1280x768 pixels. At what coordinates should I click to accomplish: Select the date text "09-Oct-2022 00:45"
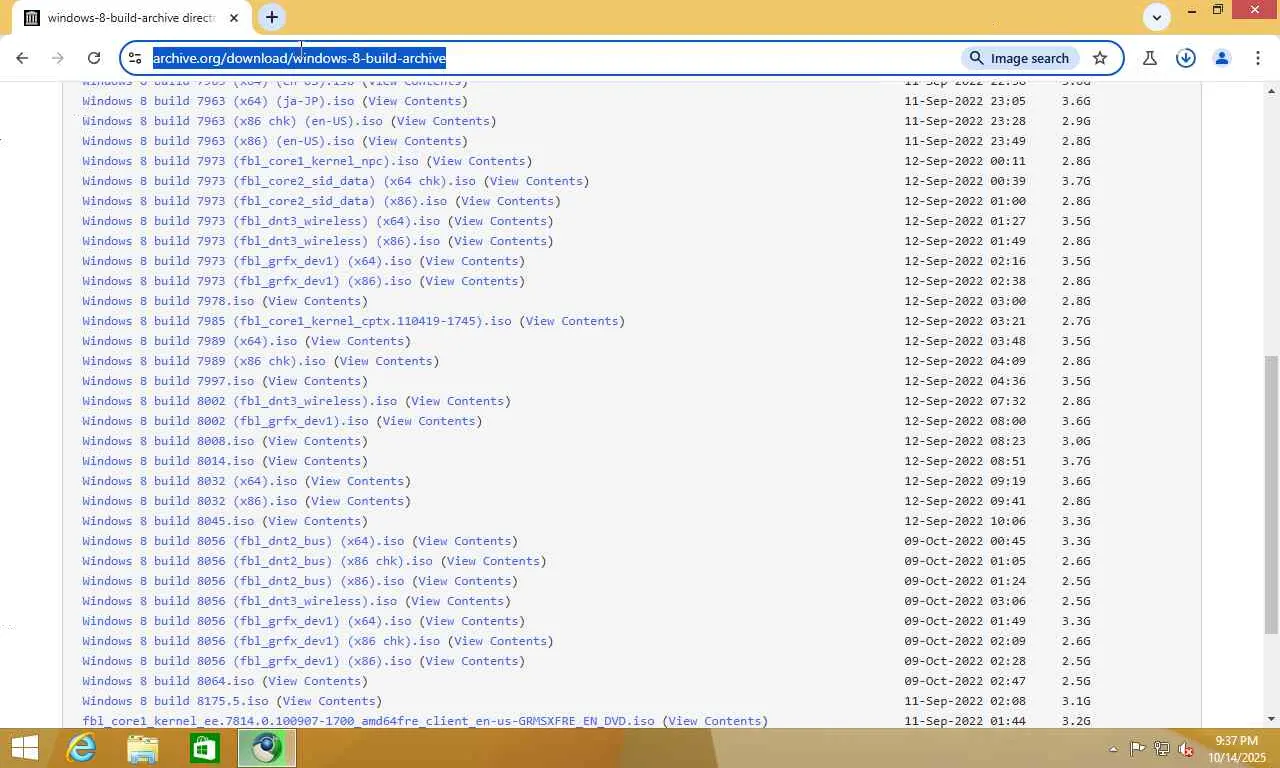coord(965,541)
